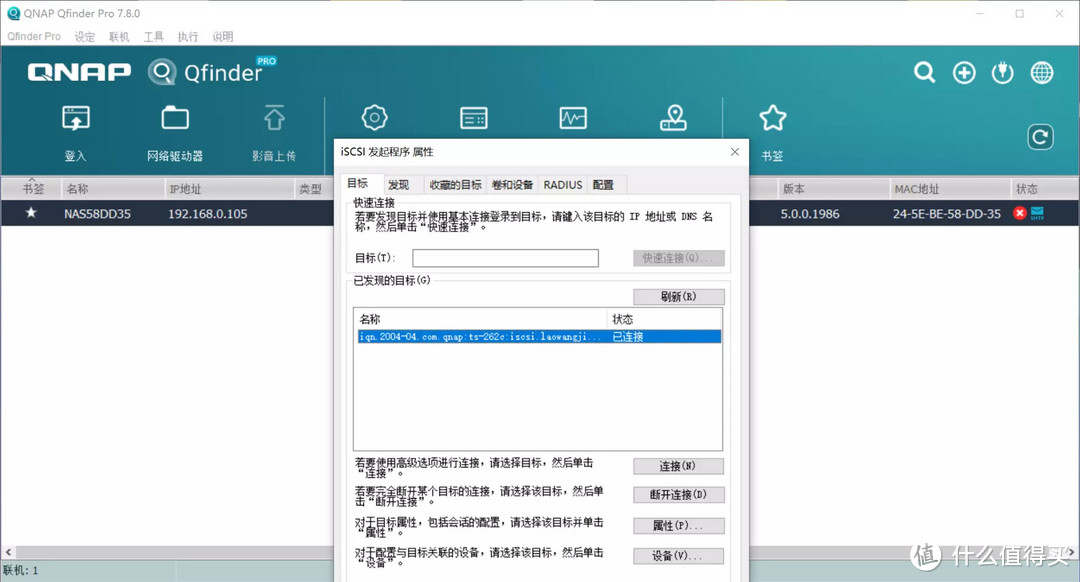
Task: Close the iSCSI 发起程序 属性 dialog
Action: tap(735, 152)
